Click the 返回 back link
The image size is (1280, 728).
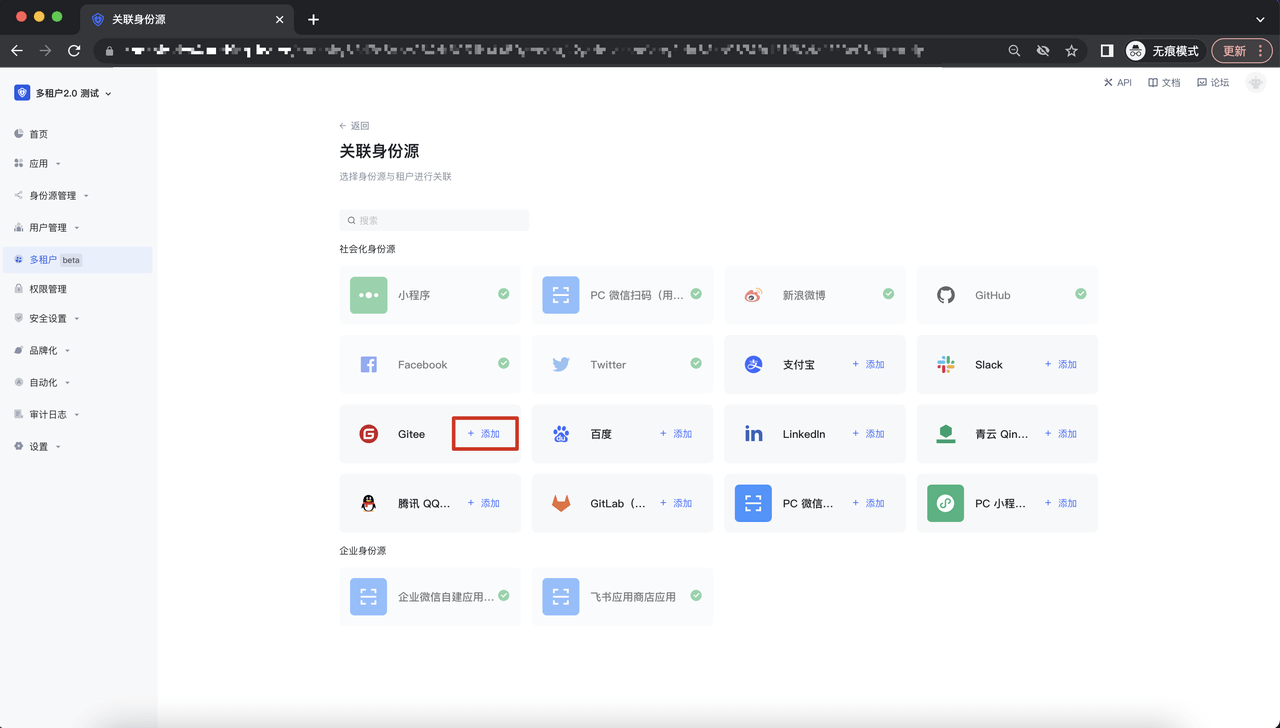(x=355, y=126)
